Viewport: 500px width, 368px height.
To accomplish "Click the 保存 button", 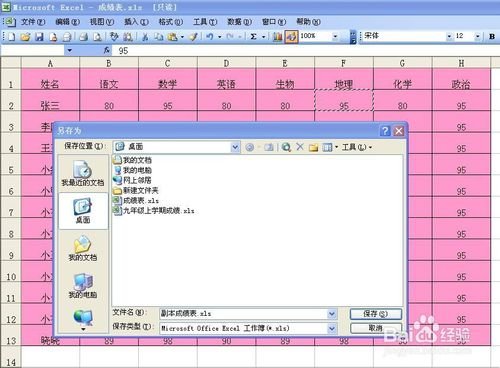I will (x=376, y=314).
